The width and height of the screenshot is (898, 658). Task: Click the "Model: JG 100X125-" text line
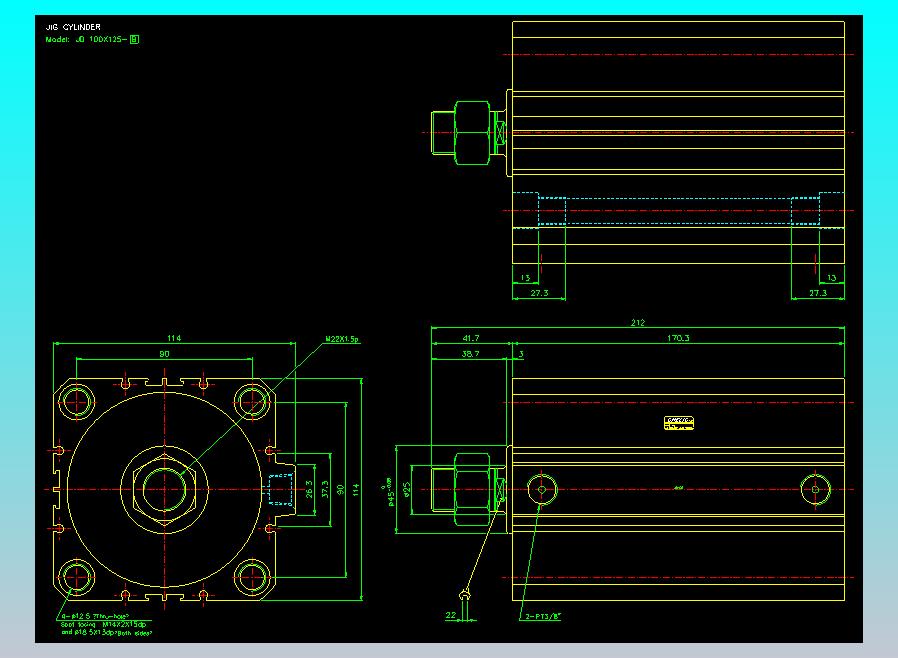point(86,40)
